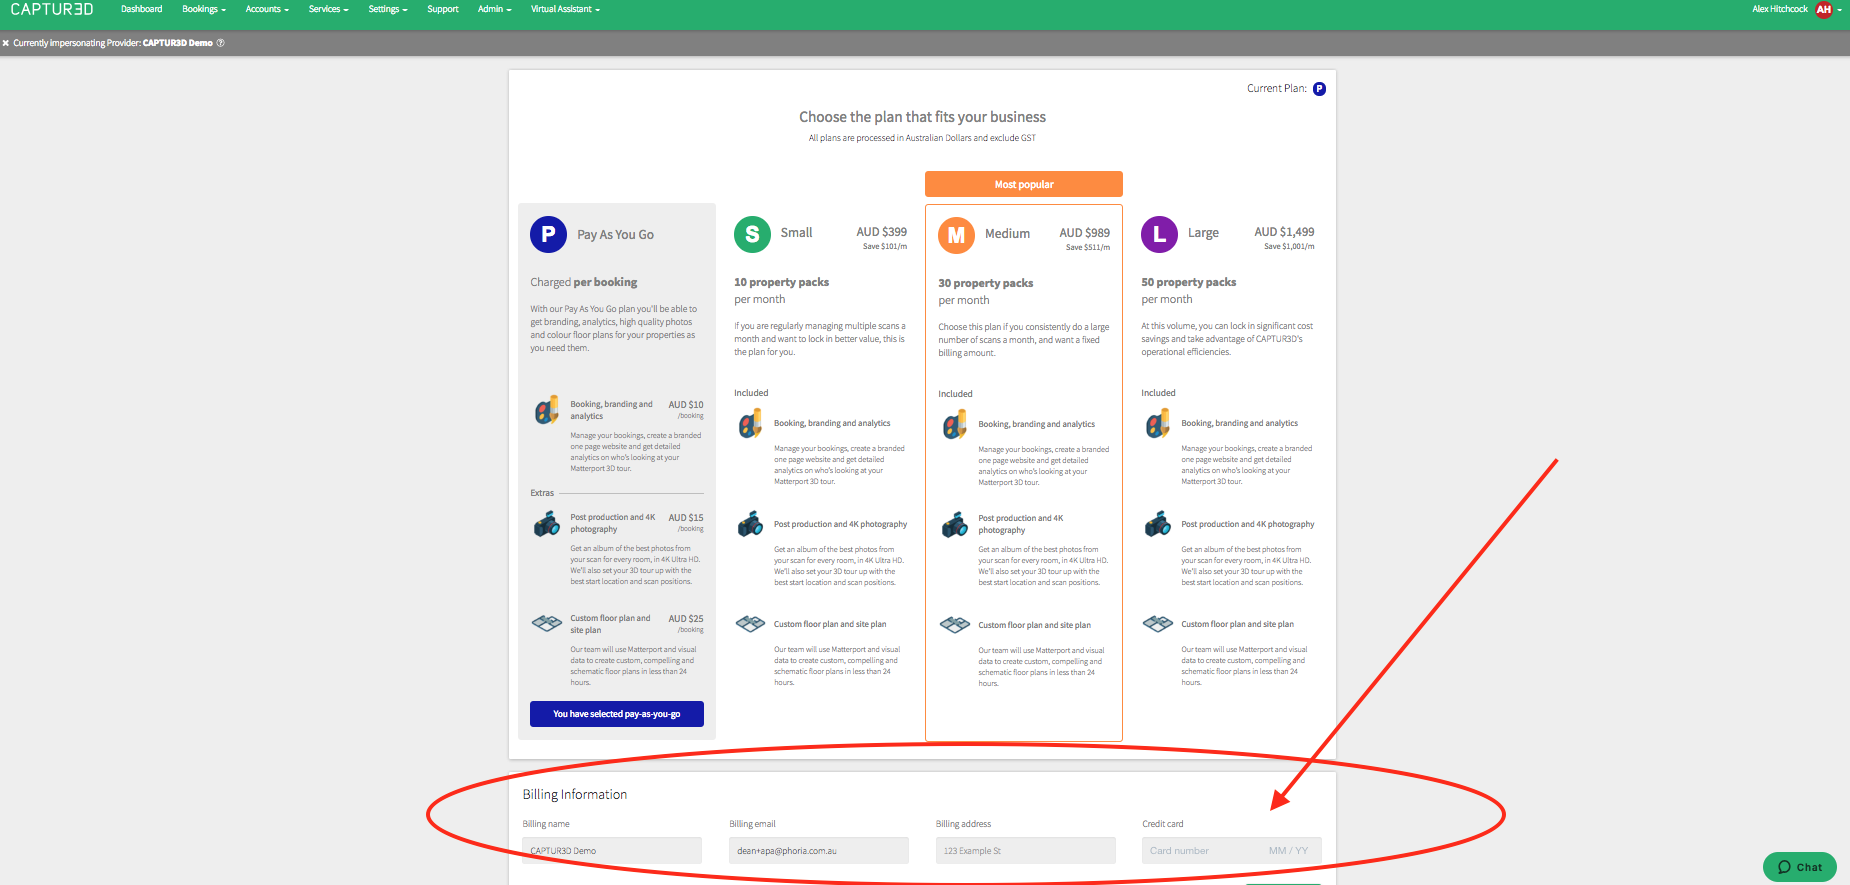Expand the Accounts dropdown menu
Screen dimensions: 1850x885
pyautogui.click(x=267, y=9)
